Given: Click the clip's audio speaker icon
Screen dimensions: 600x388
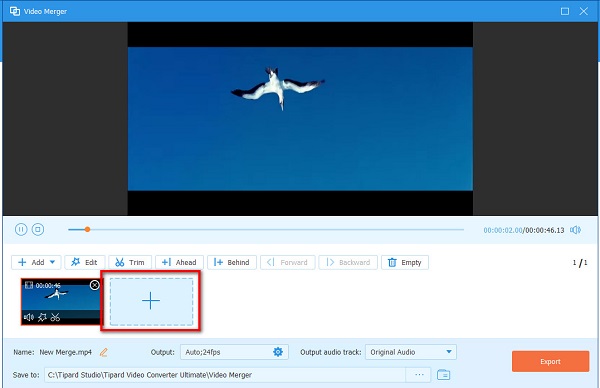Looking at the screenshot, I should [x=29, y=317].
